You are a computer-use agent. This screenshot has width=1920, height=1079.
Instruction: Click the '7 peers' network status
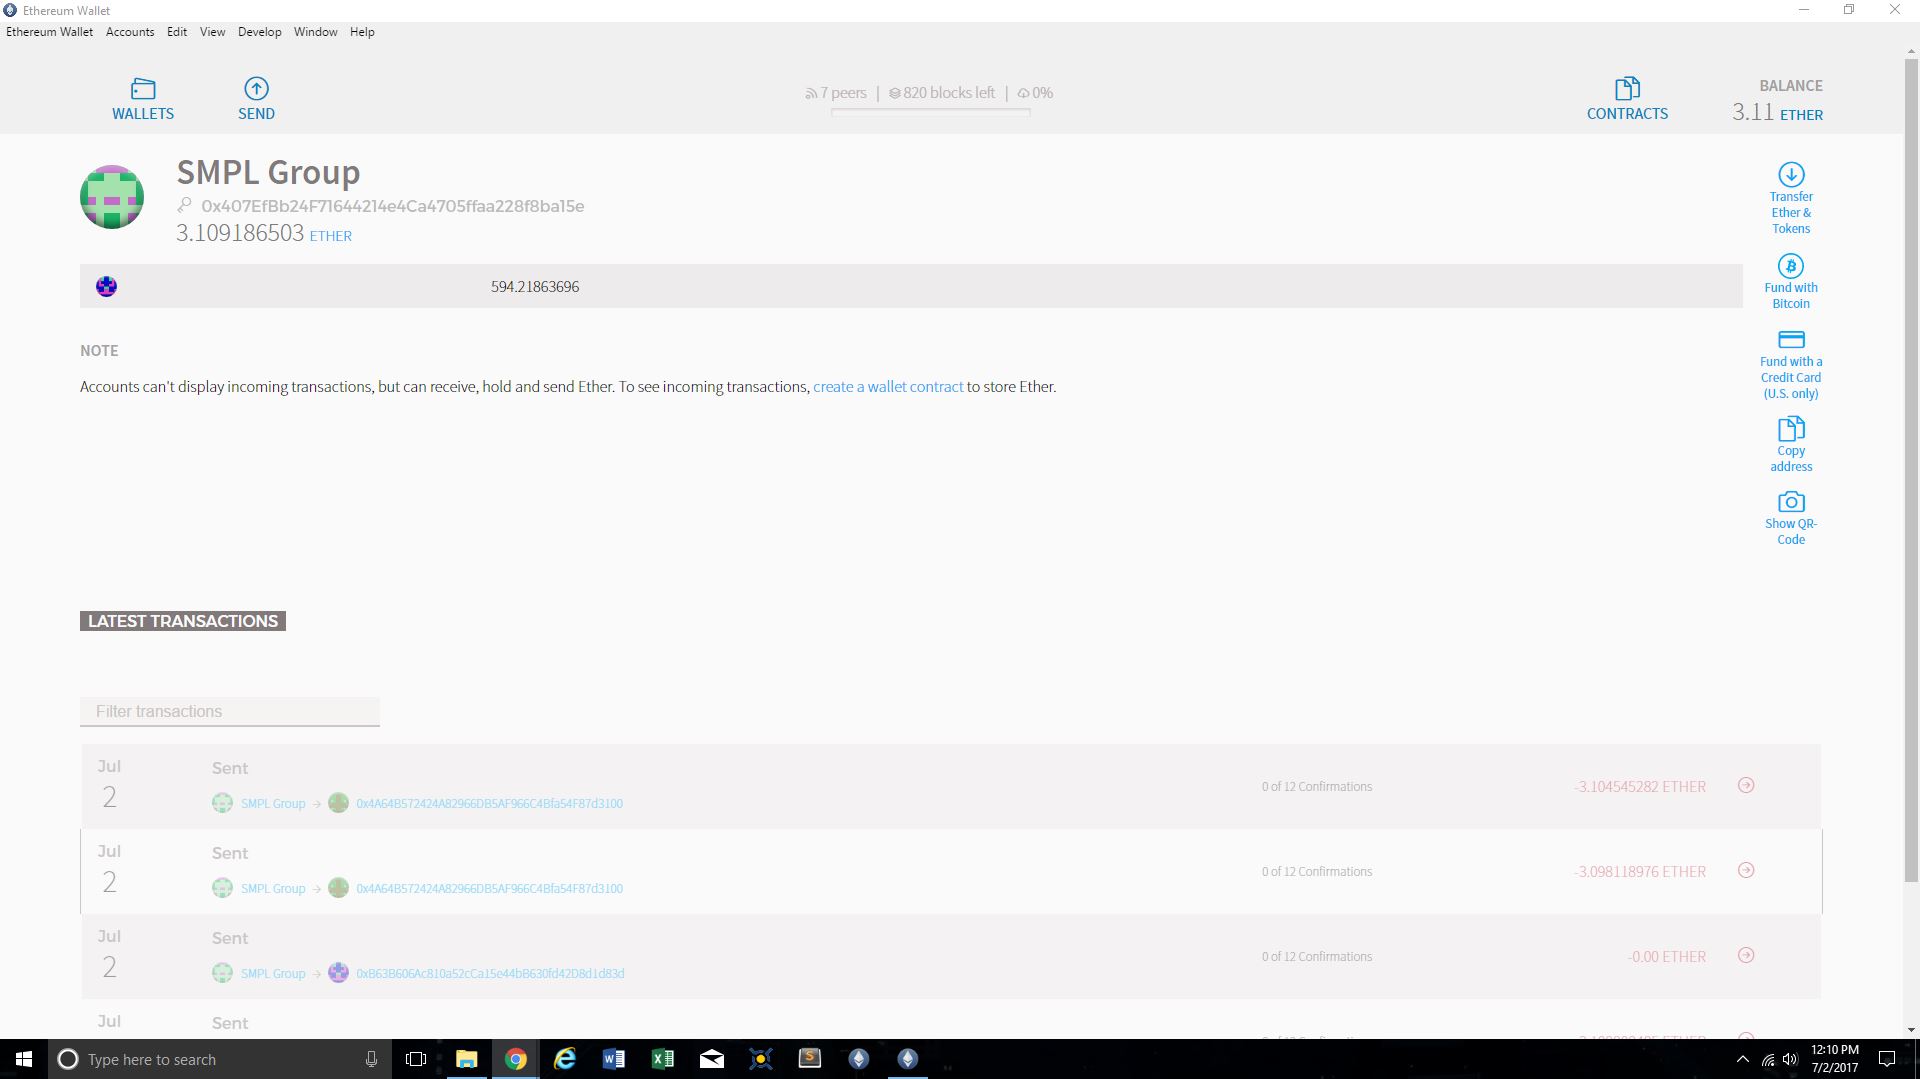coord(836,93)
